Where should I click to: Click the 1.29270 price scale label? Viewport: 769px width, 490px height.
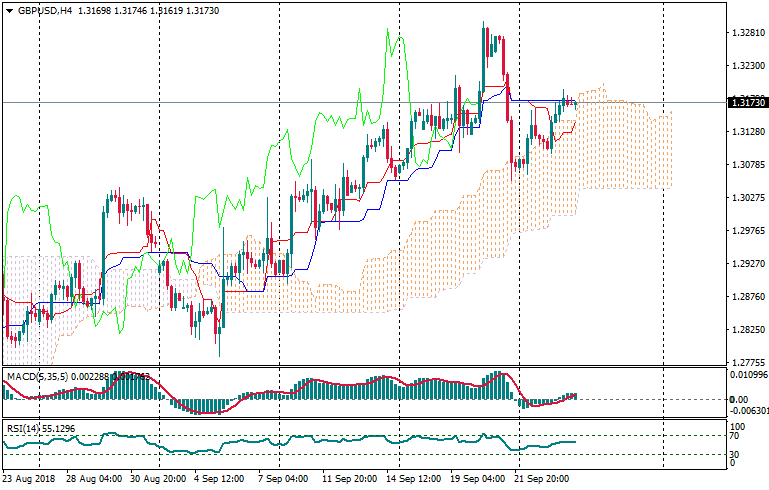coord(746,264)
